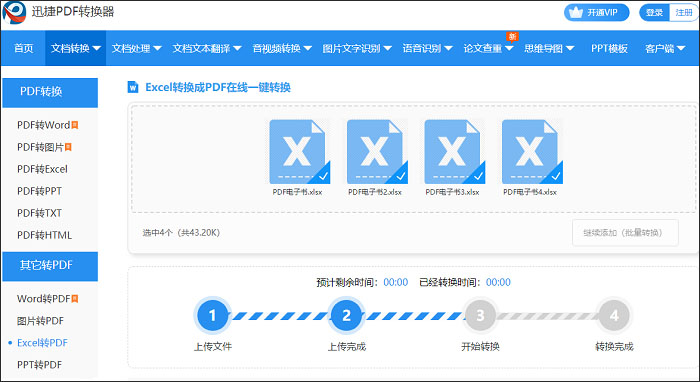700x382 pixels.
Task: Open PDF转PPT in the sidebar
Action: coord(39,191)
